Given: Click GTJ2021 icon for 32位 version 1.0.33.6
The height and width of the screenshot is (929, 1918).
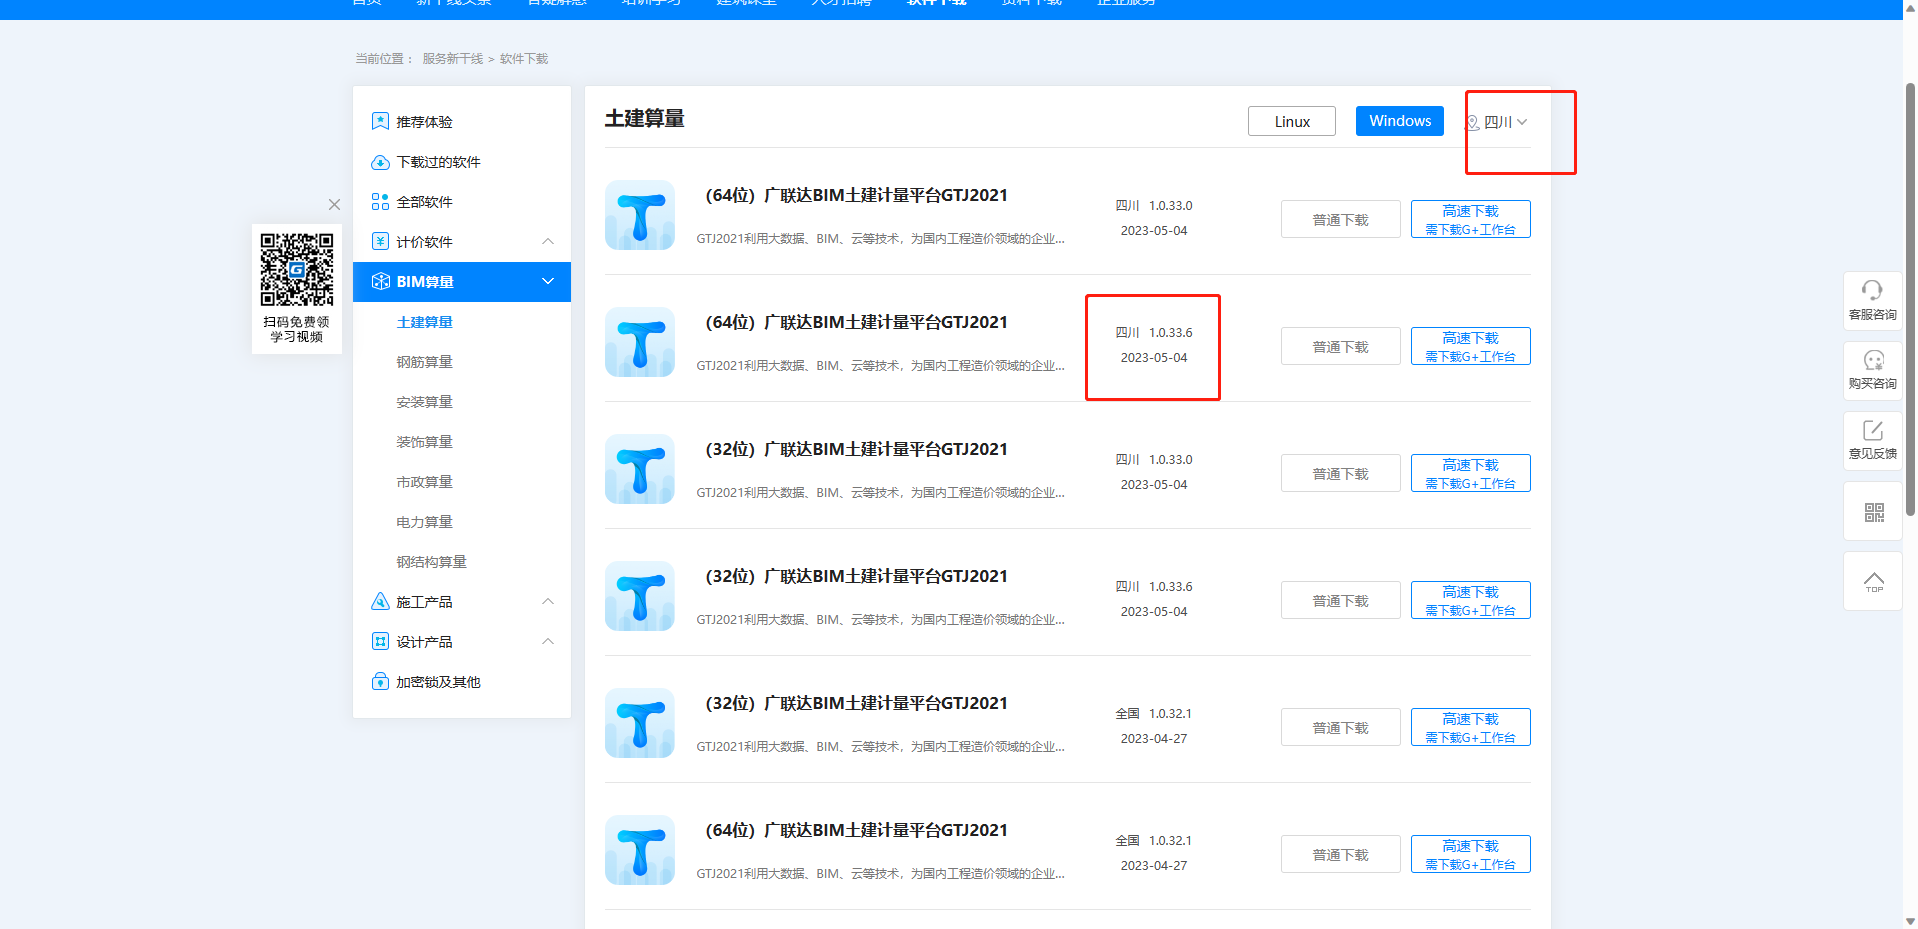Looking at the screenshot, I should pyautogui.click(x=640, y=596).
